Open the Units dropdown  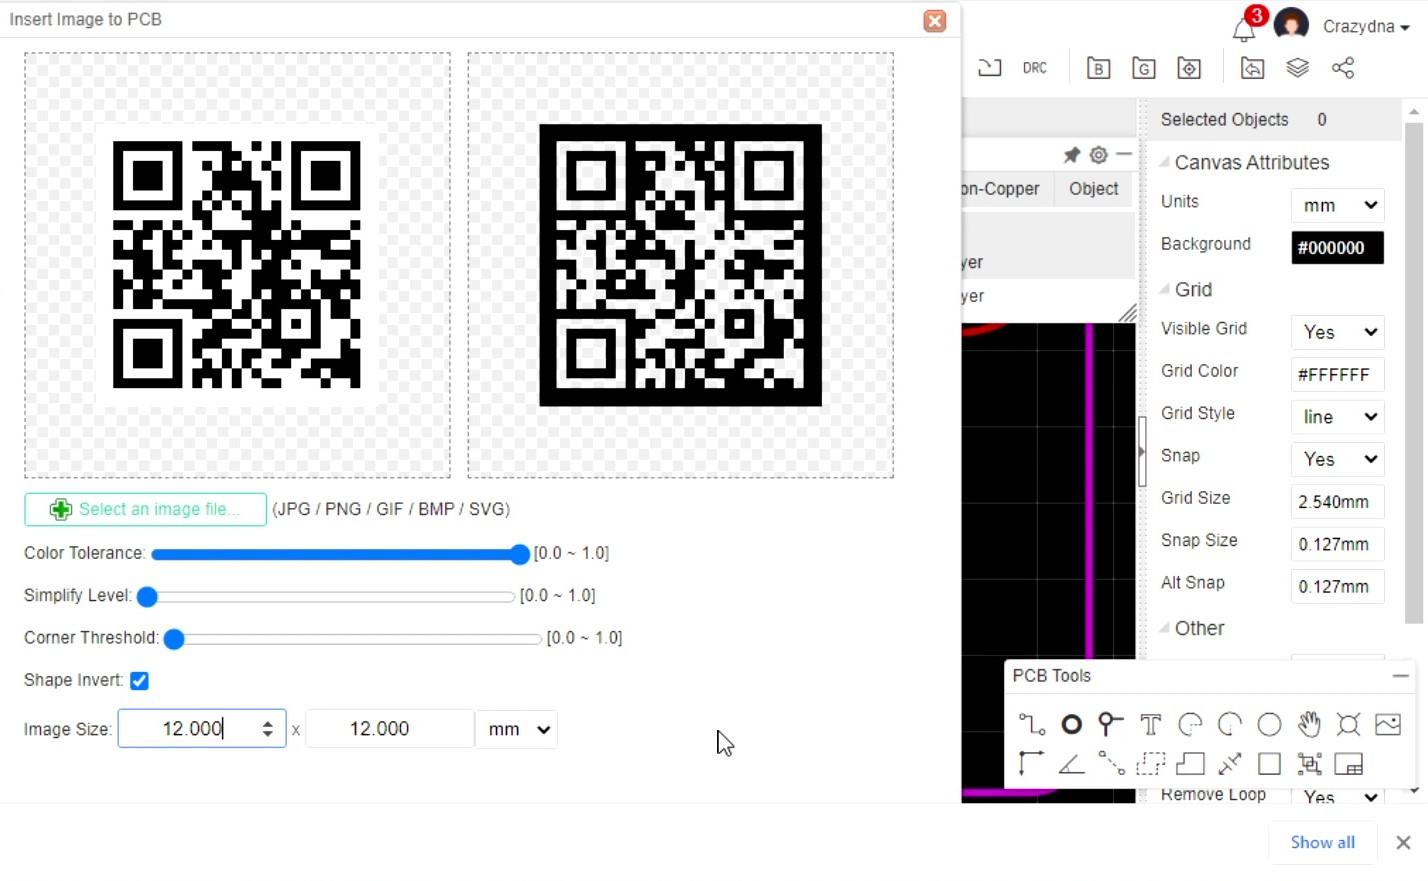1337,205
